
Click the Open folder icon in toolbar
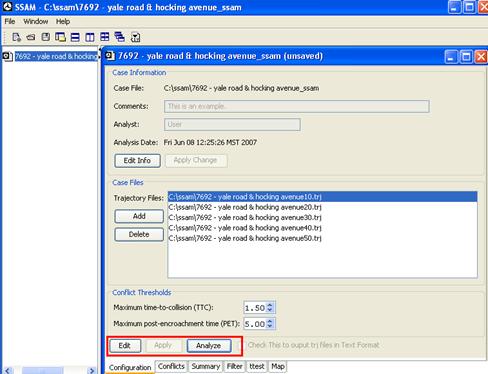[31, 37]
